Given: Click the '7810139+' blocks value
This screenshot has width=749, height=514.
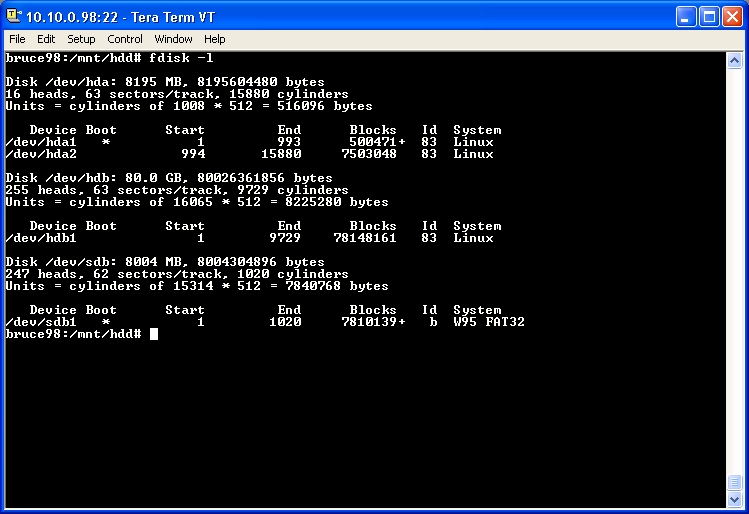Looking at the screenshot, I should [x=373, y=322].
